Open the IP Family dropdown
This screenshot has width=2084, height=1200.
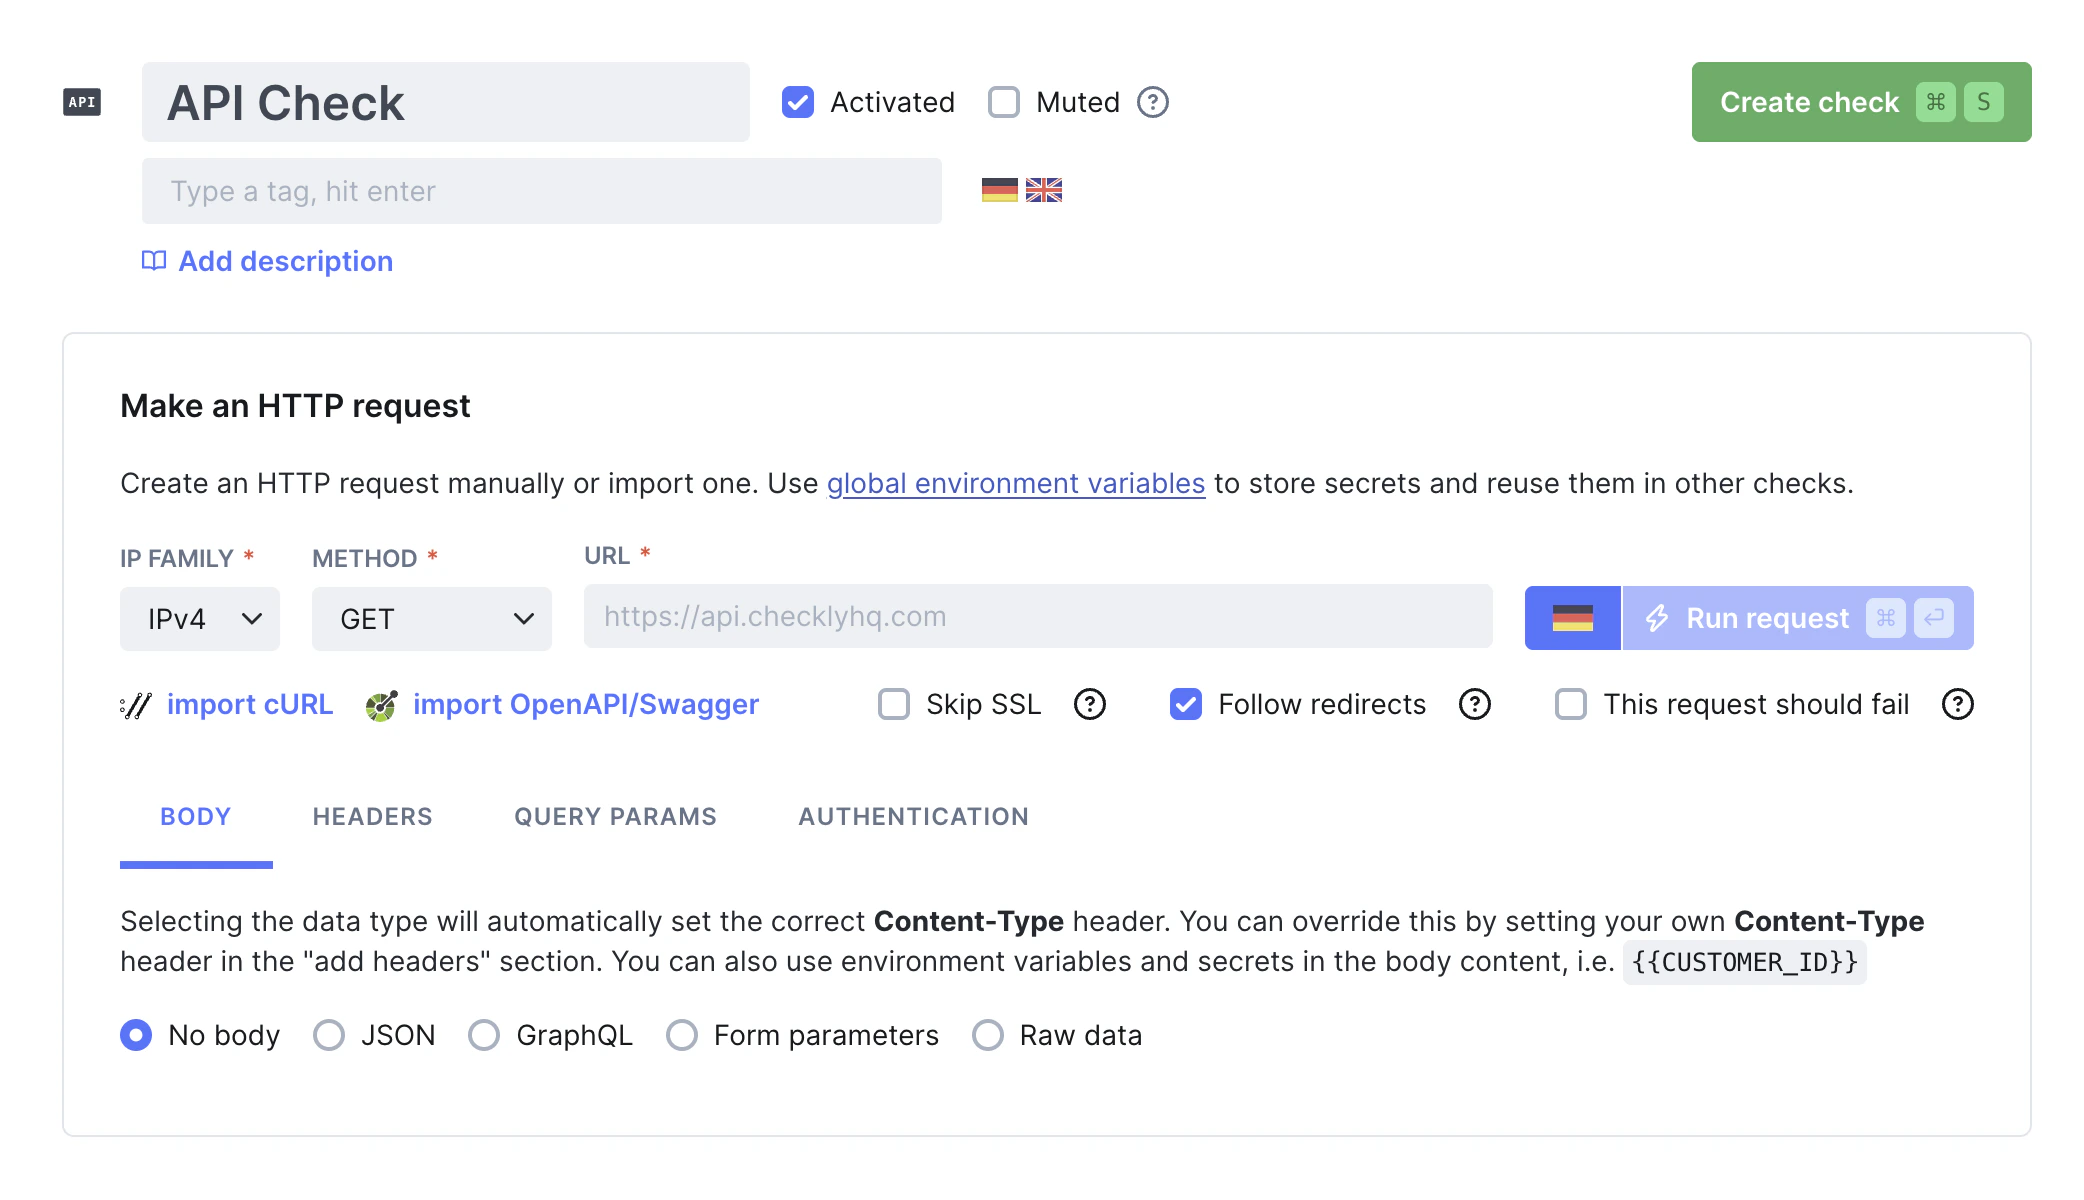(x=199, y=618)
